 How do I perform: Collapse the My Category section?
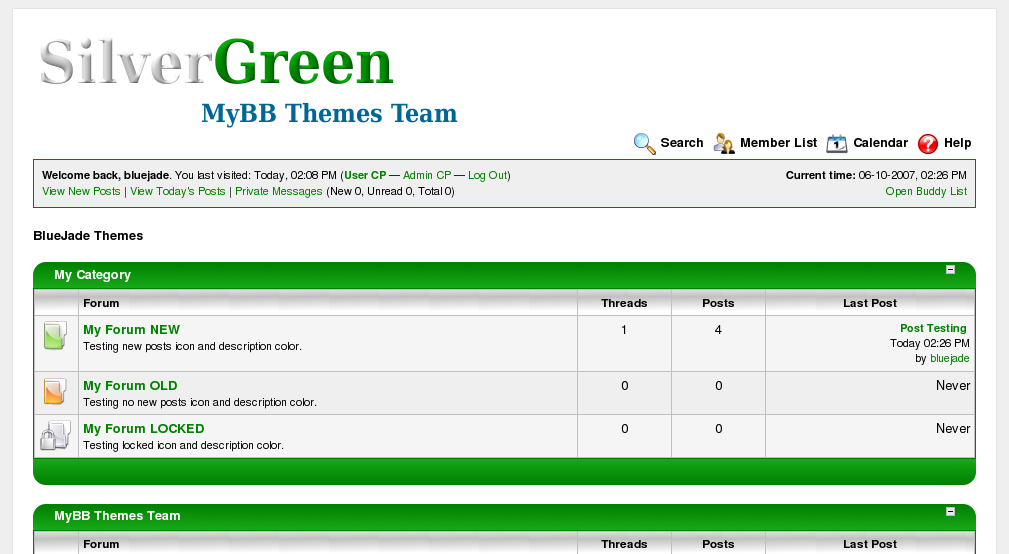(x=950, y=270)
